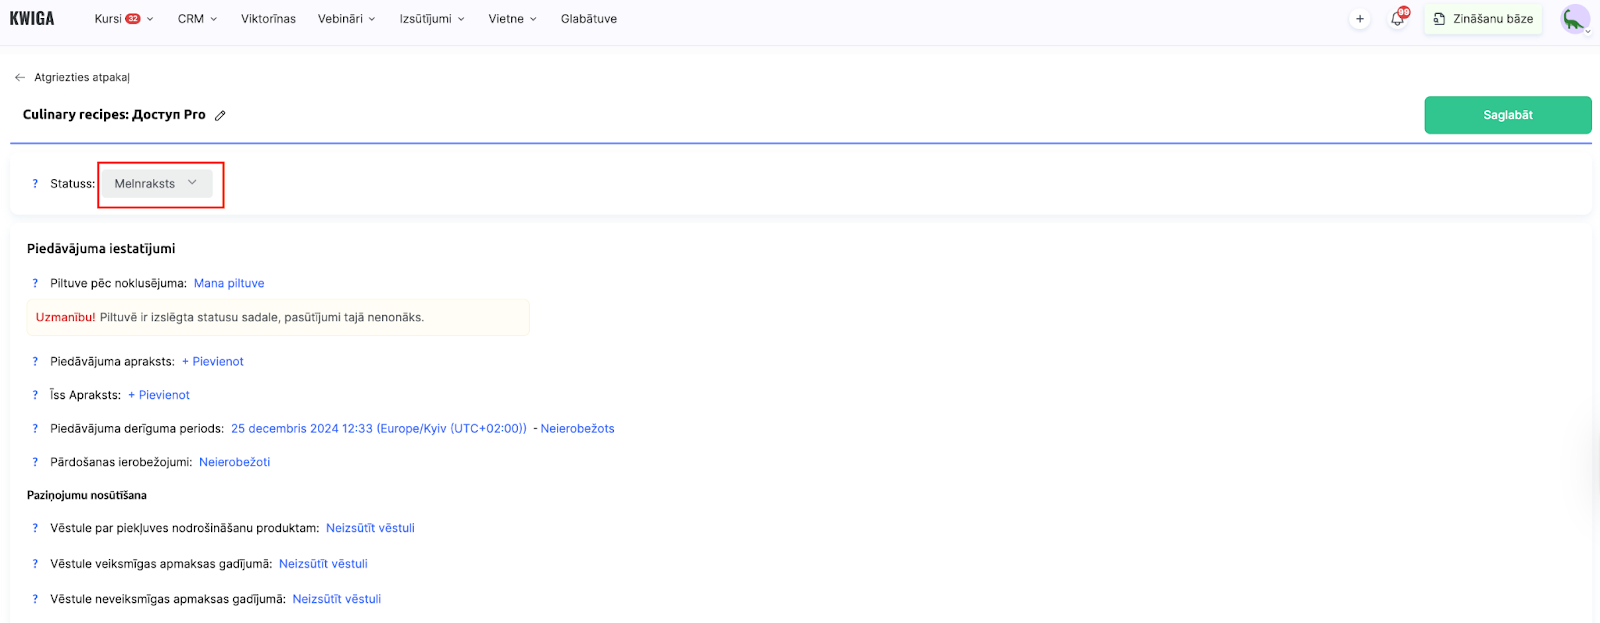Open Zināšanu bāze
The height and width of the screenshot is (623, 1600).
point(1483,19)
